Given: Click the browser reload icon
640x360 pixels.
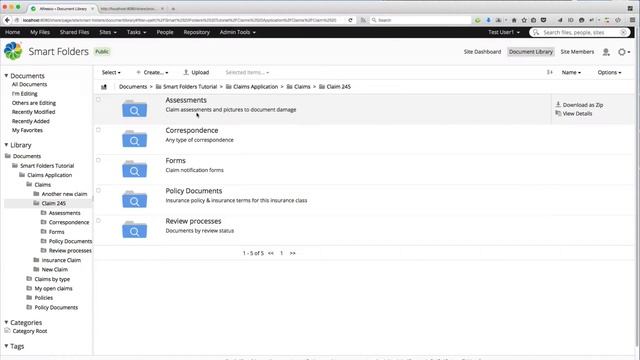Looking at the screenshot, I should [350, 20].
